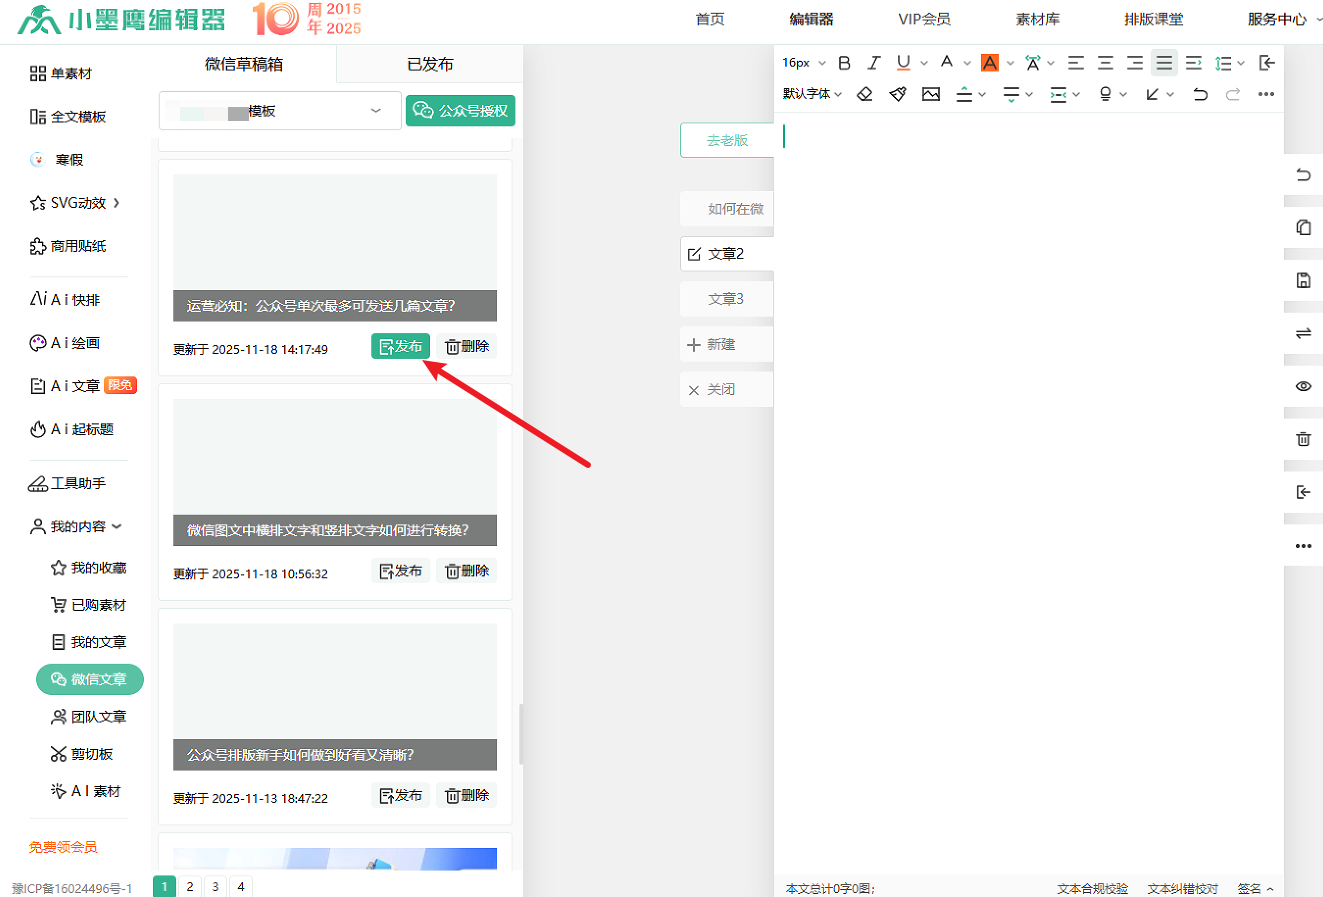Apply underline formatting to text
This screenshot has width=1323, height=897.
[904, 63]
